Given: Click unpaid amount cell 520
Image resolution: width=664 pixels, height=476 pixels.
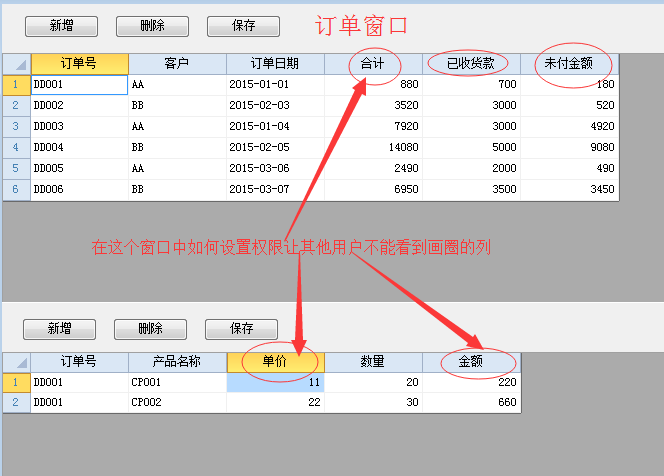Looking at the screenshot, I should (569, 105).
